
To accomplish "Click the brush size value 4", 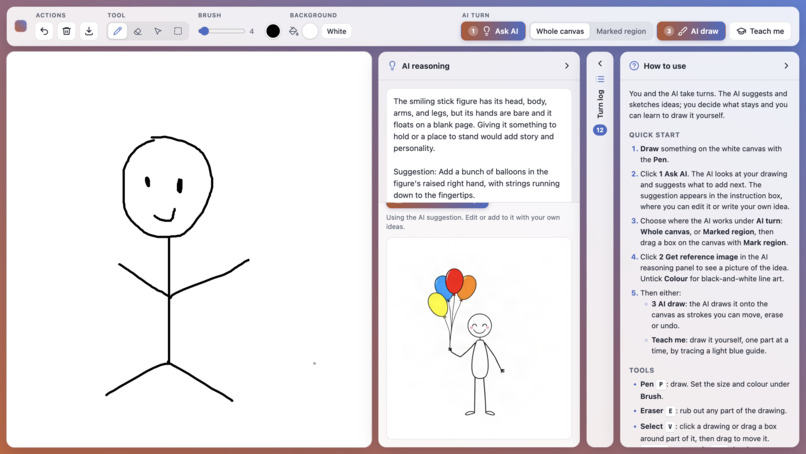I will pyautogui.click(x=251, y=31).
